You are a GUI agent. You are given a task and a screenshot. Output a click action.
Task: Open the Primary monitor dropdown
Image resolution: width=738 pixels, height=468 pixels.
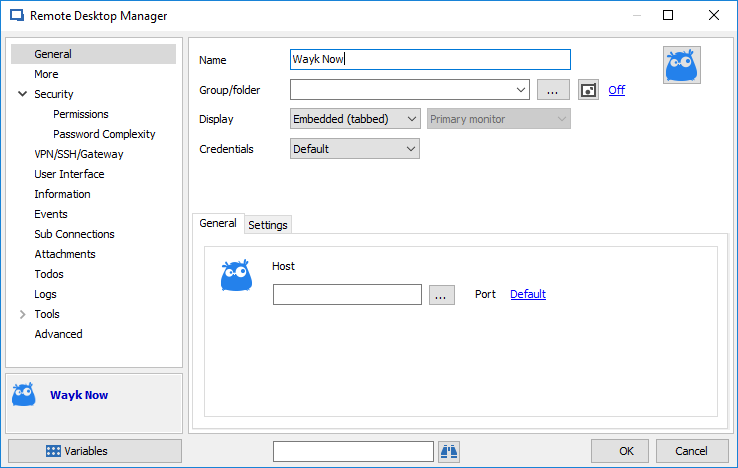pyautogui.click(x=498, y=119)
